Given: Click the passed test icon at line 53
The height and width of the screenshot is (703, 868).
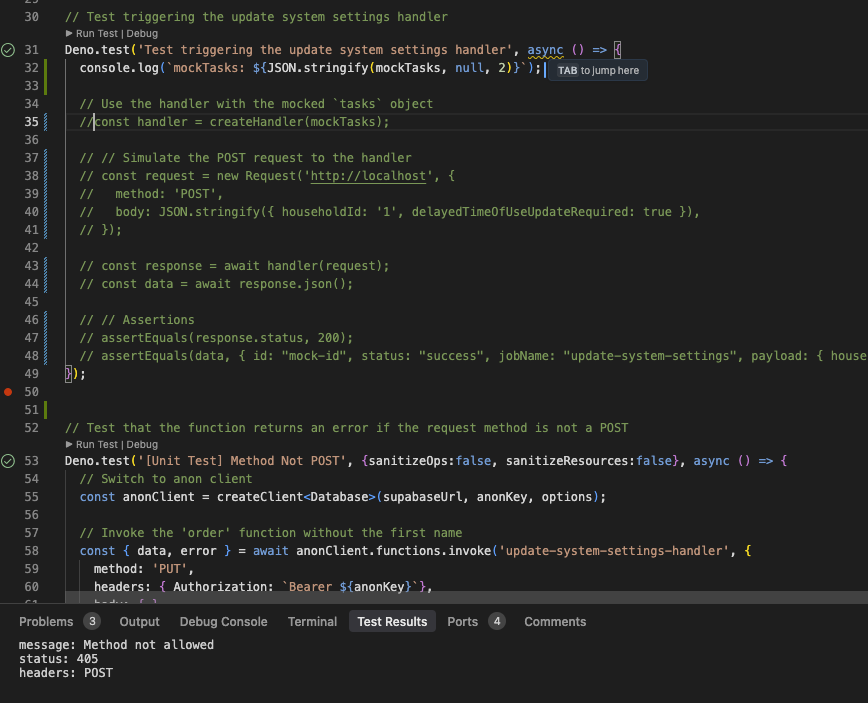Looking at the screenshot, I should [x=8, y=461].
